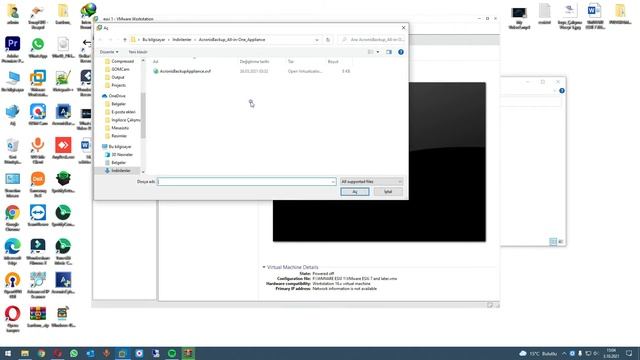Focus the search box in the dialog

pyautogui.click(x=371, y=40)
